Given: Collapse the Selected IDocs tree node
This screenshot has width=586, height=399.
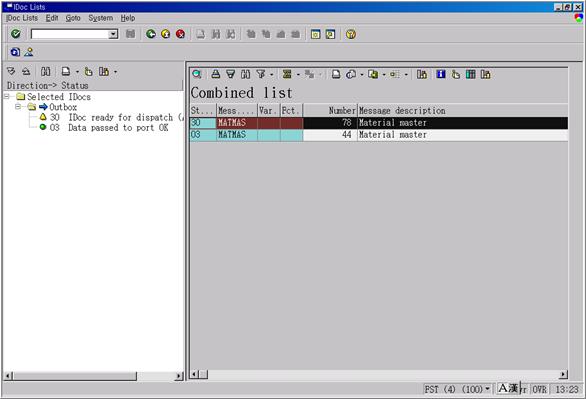Looking at the screenshot, I should (7, 96).
